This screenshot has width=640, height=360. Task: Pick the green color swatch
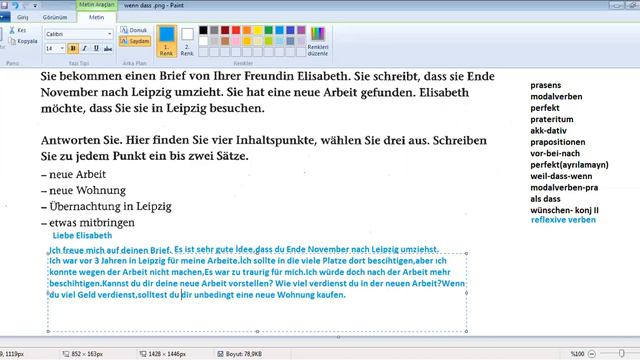269,30
